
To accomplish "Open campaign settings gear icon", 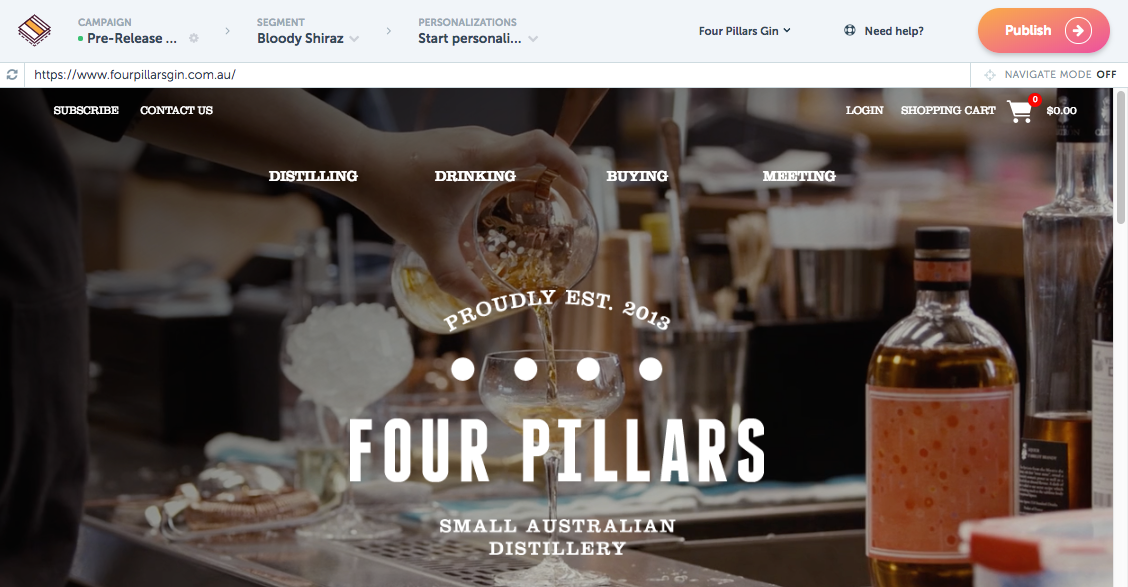I will tap(194, 38).
